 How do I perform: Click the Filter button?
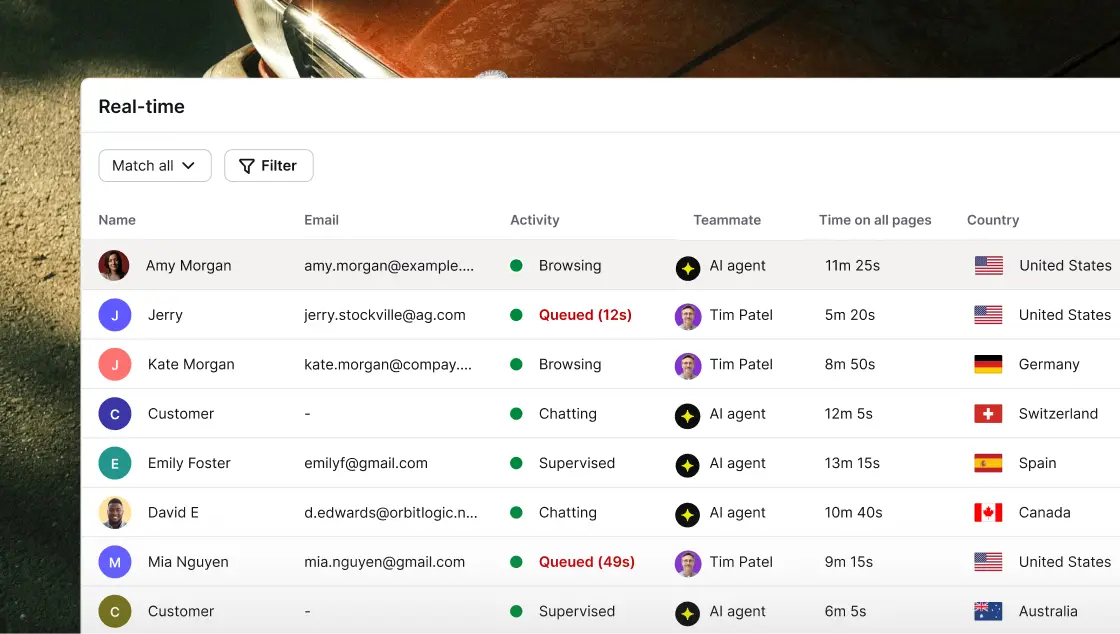(269, 166)
